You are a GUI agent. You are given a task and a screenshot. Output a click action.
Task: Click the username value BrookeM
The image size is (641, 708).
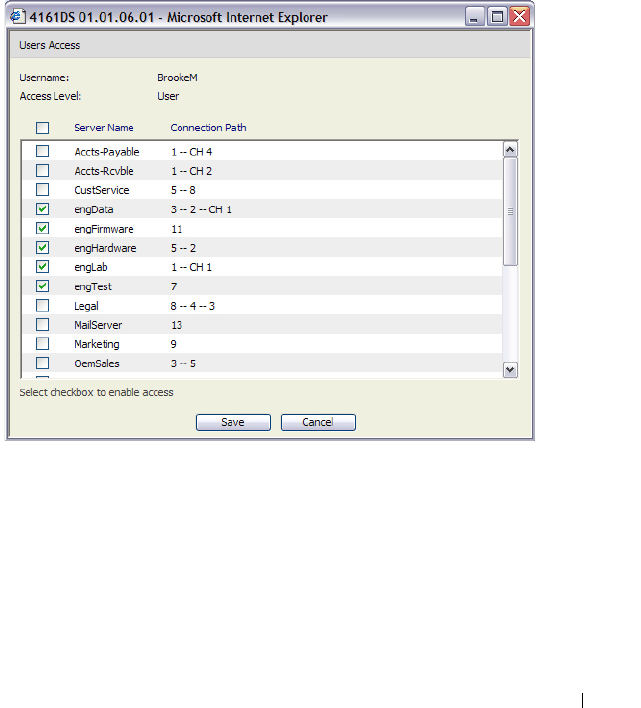point(177,78)
